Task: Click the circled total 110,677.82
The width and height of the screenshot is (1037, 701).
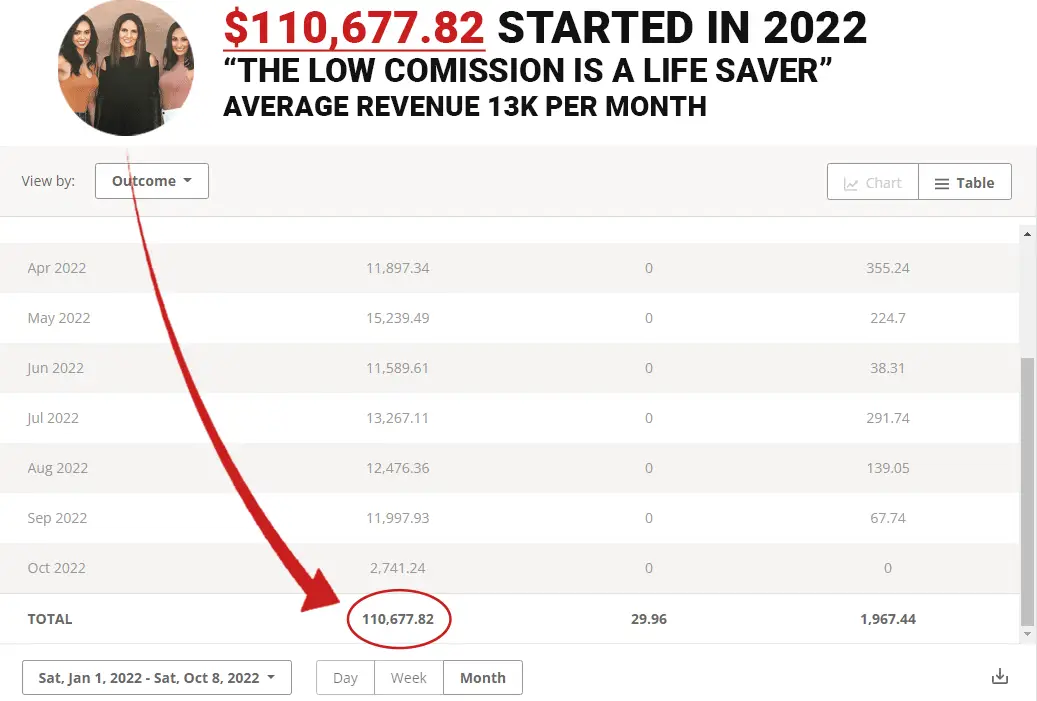Action: click(x=398, y=619)
